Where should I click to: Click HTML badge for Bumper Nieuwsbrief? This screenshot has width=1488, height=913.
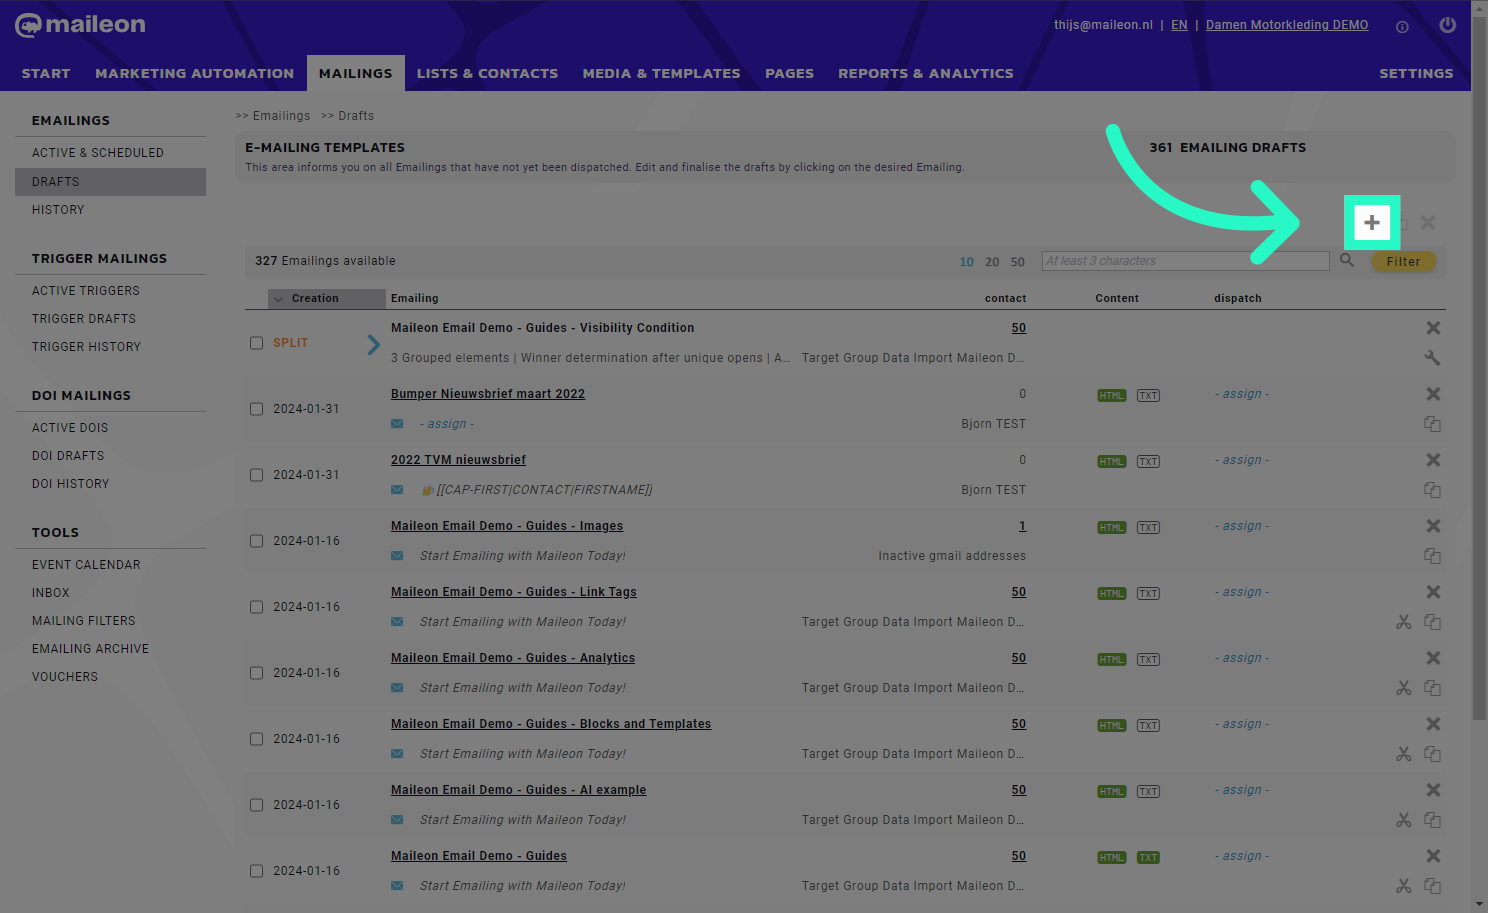click(1111, 395)
